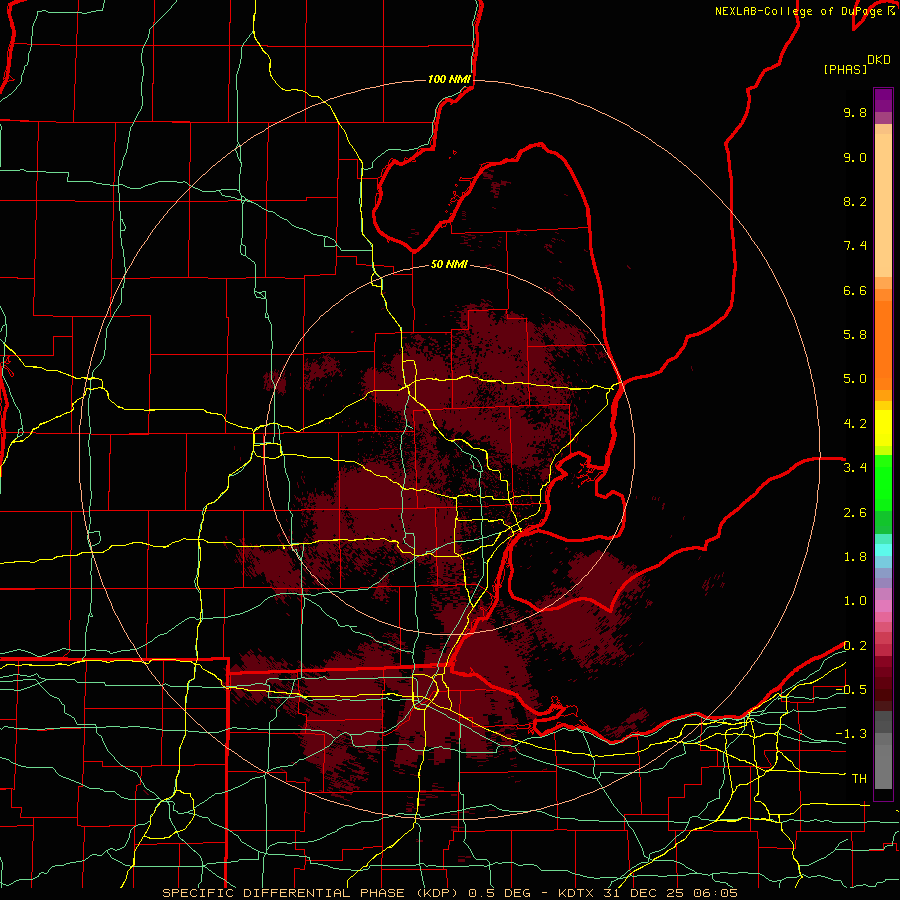Pick the yellow band of the color bar
Viewport: 900px width, 900px height.
(x=883, y=428)
